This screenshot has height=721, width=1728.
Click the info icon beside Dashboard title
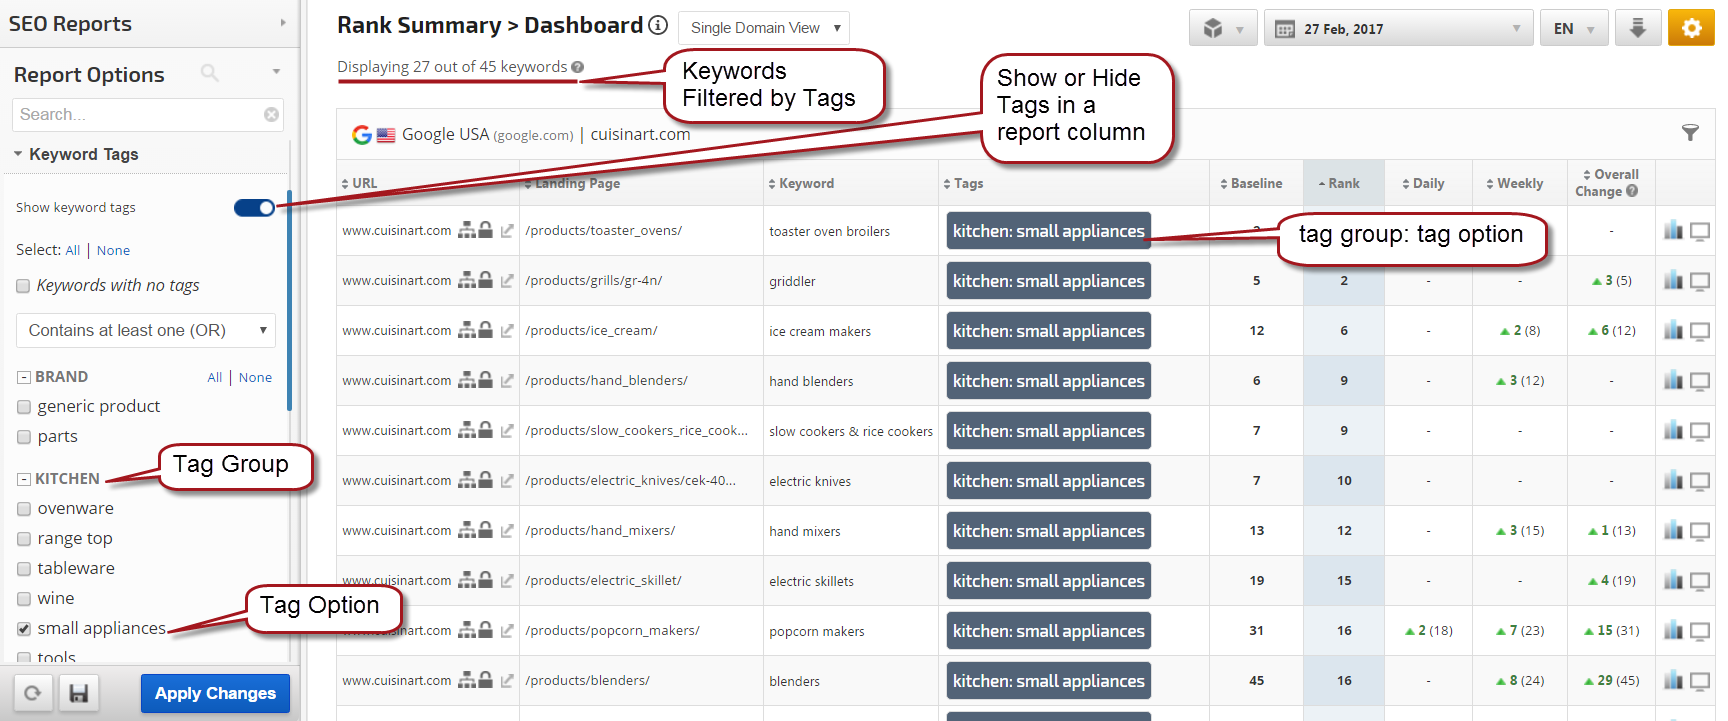coord(657,25)
